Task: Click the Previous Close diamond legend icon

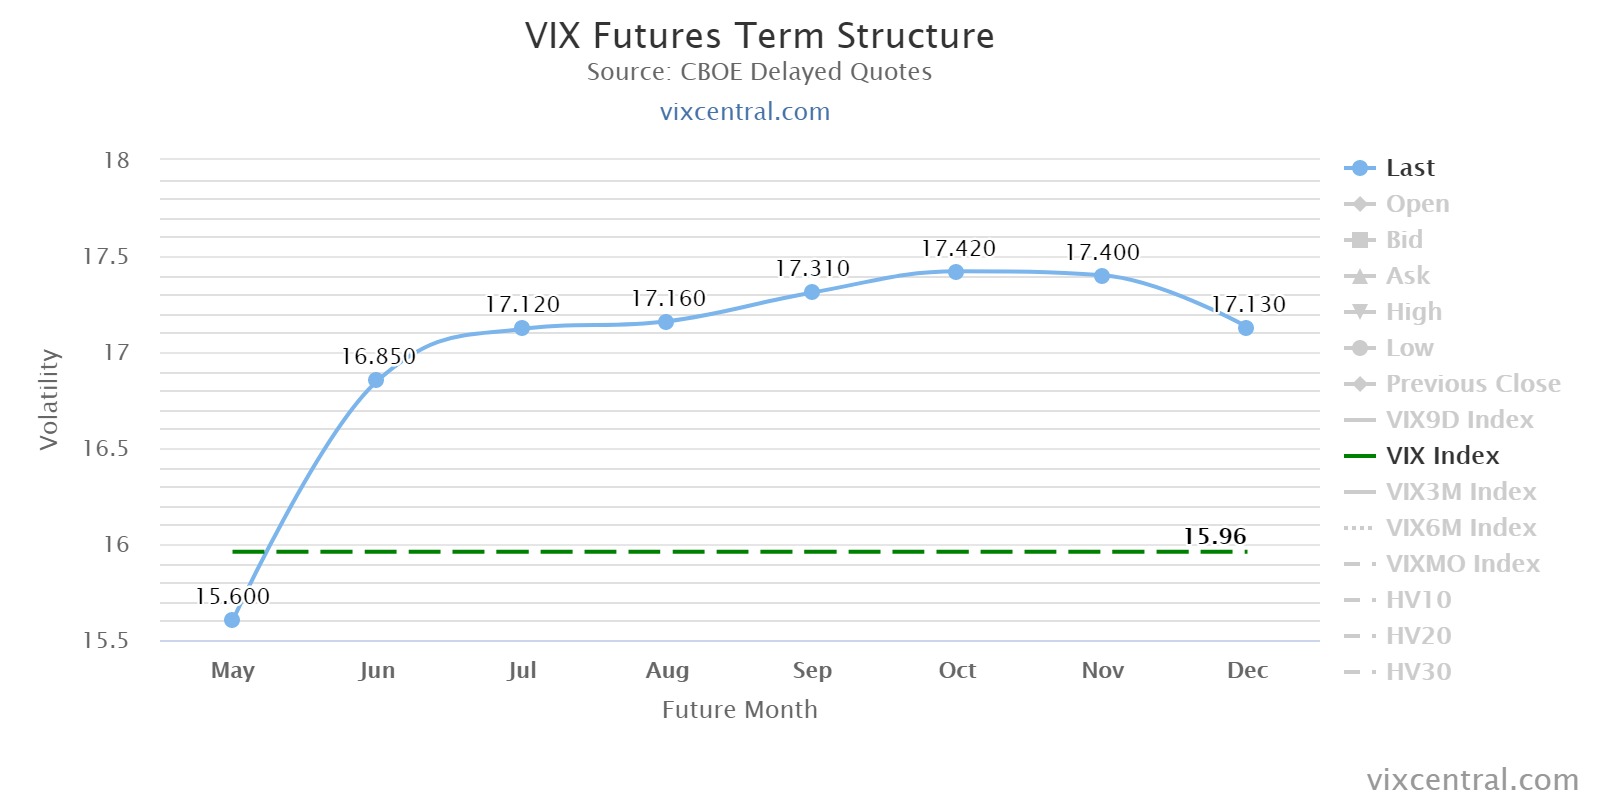Action: (1359, 384)
